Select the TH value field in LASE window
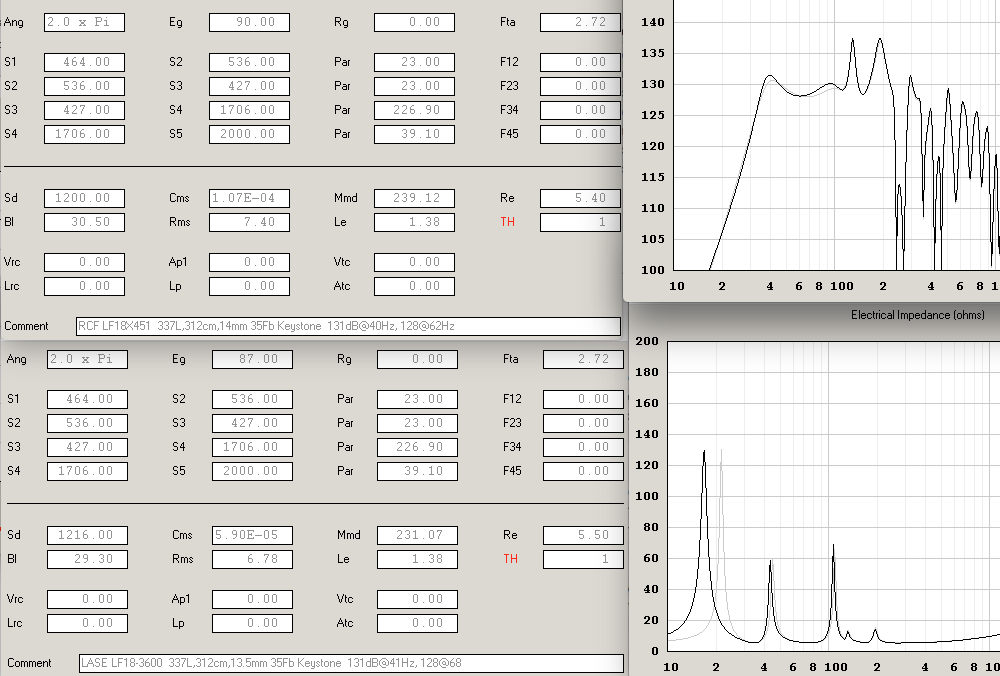 tap(584, 560)
